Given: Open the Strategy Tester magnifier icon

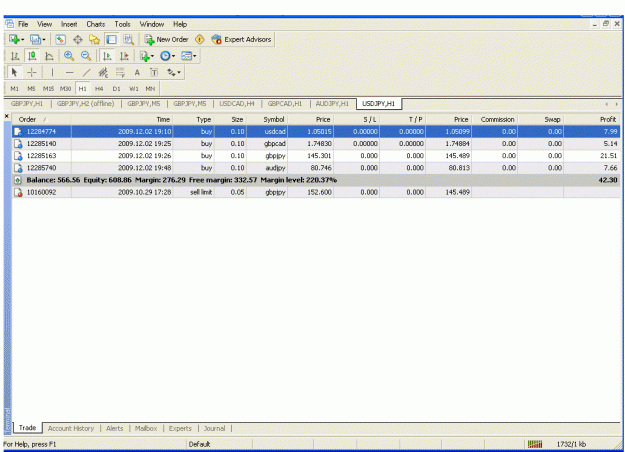Looking at the screenshot, I should [128, 39].
